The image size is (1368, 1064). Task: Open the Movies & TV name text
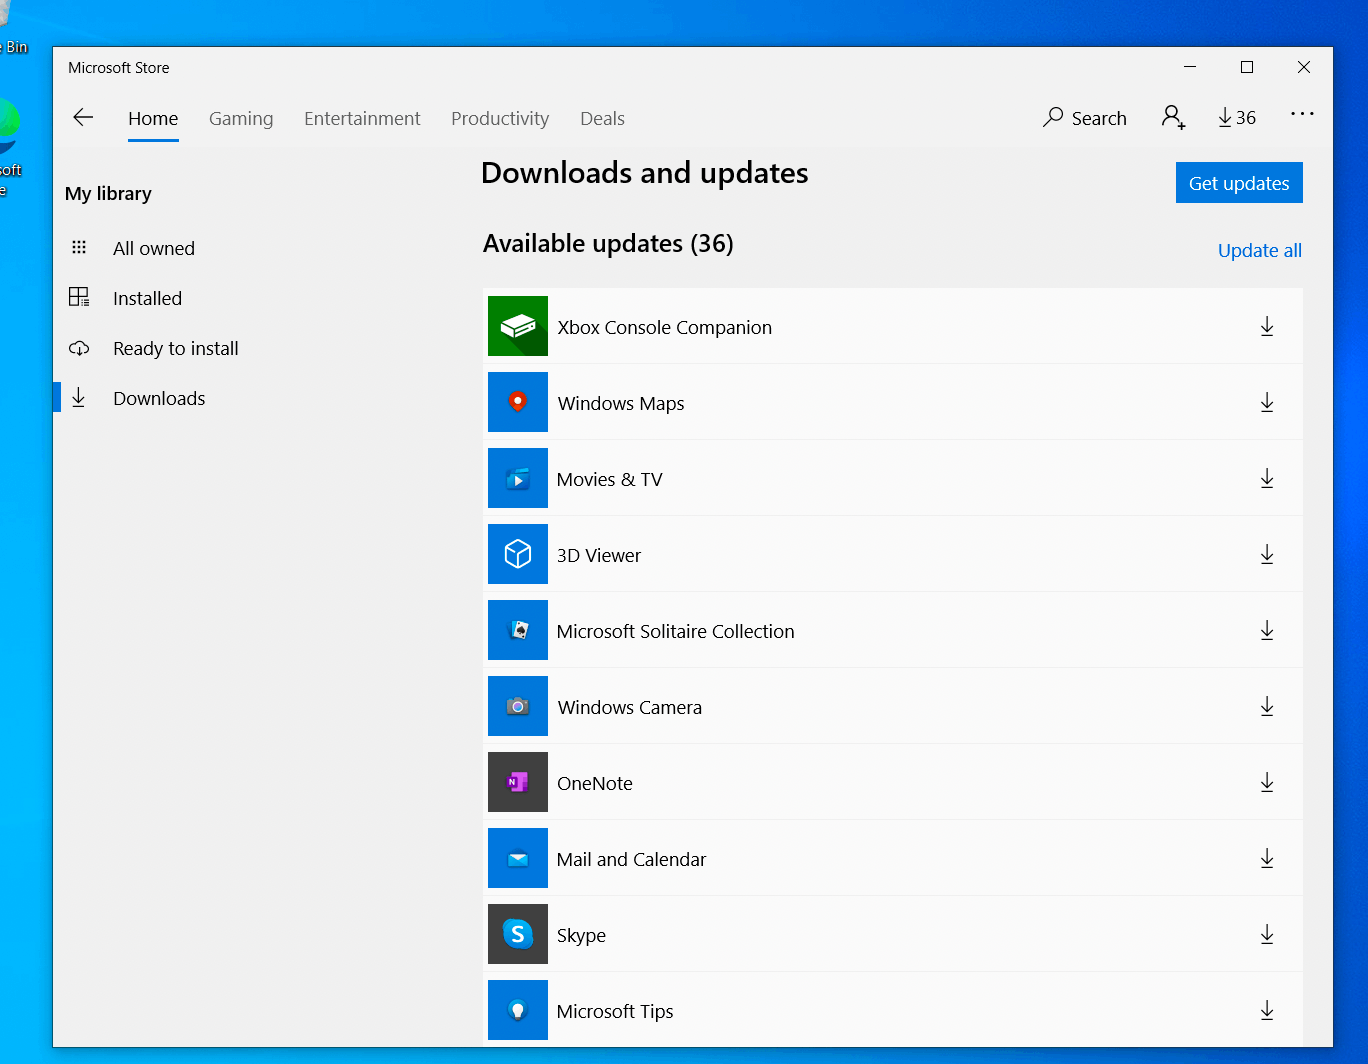pyautogui.click(x=609, y=479)
